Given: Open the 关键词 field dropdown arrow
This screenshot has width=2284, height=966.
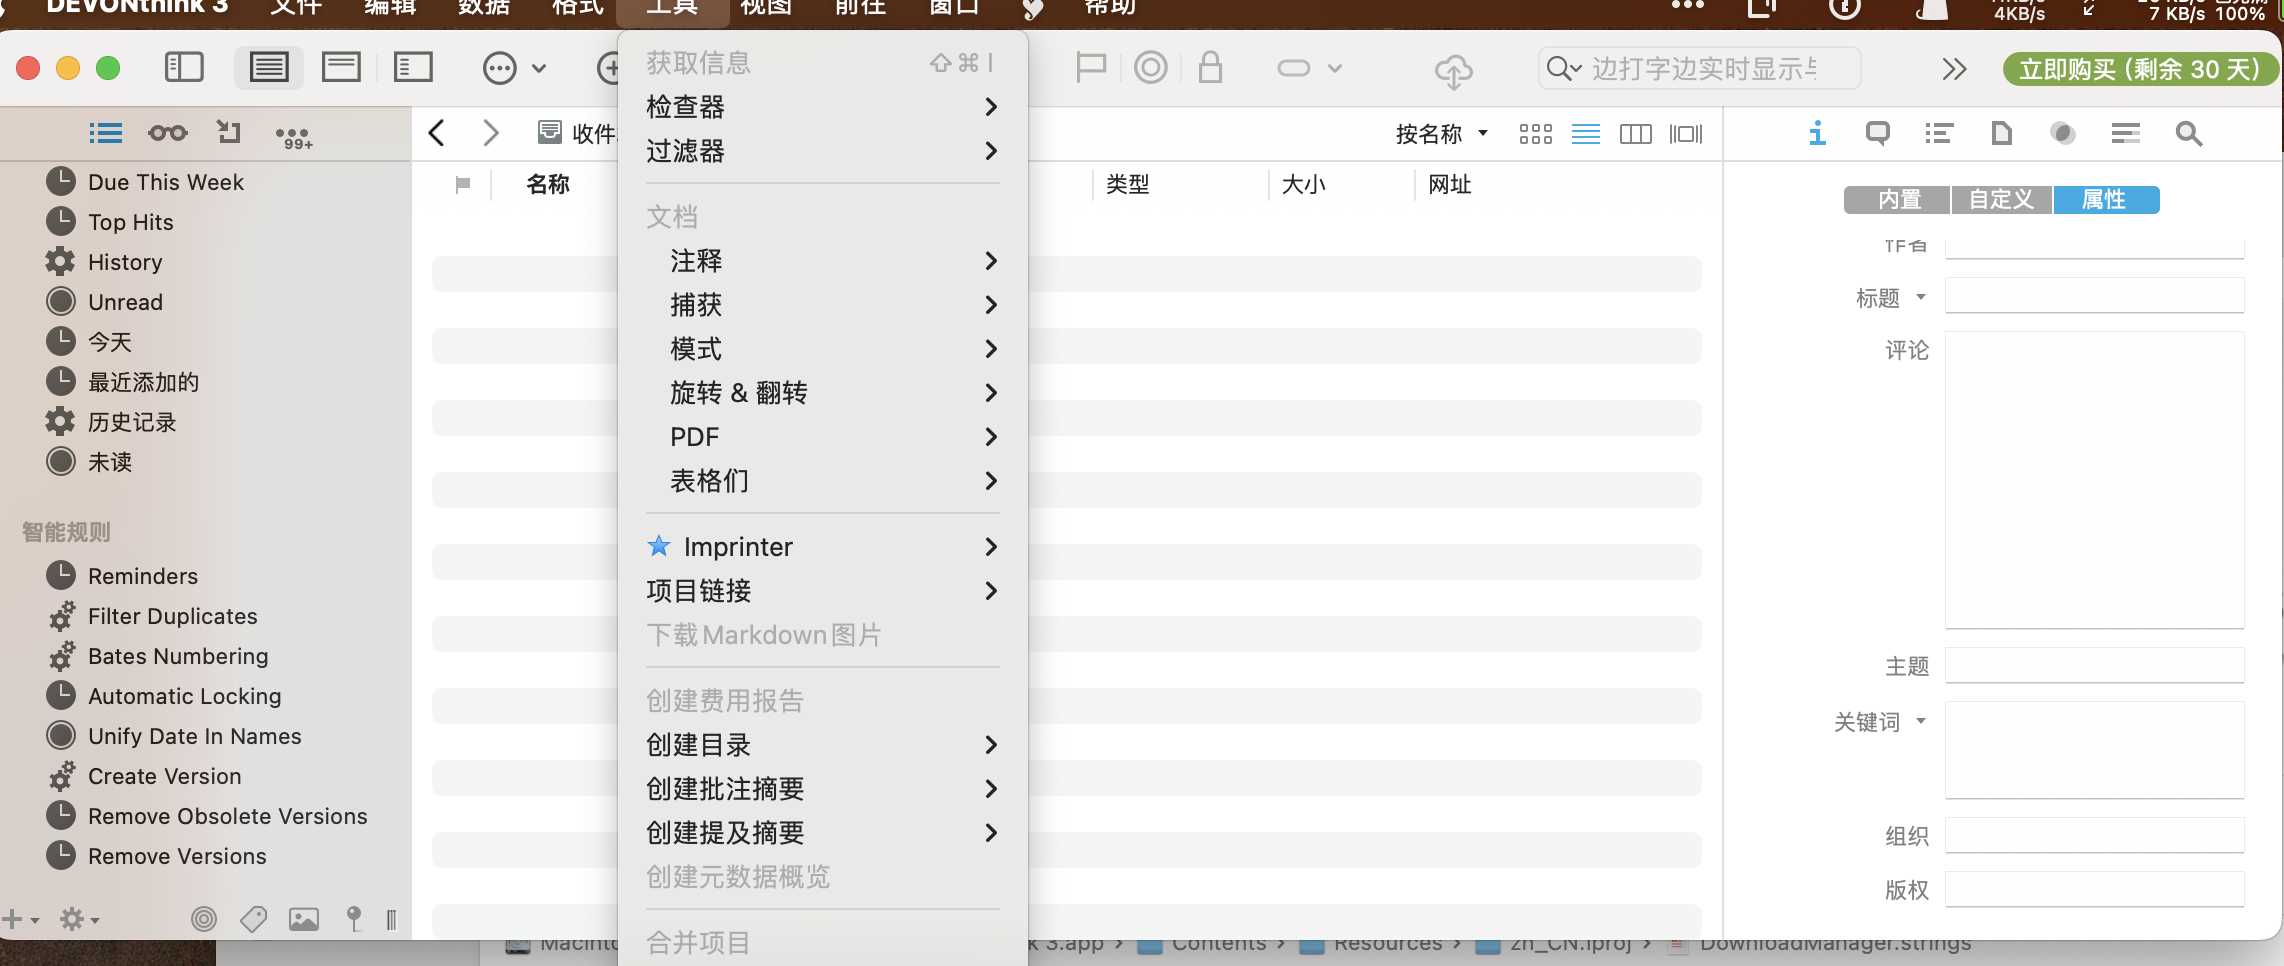Looking at the screenshot, I should tap(1921, 721).
